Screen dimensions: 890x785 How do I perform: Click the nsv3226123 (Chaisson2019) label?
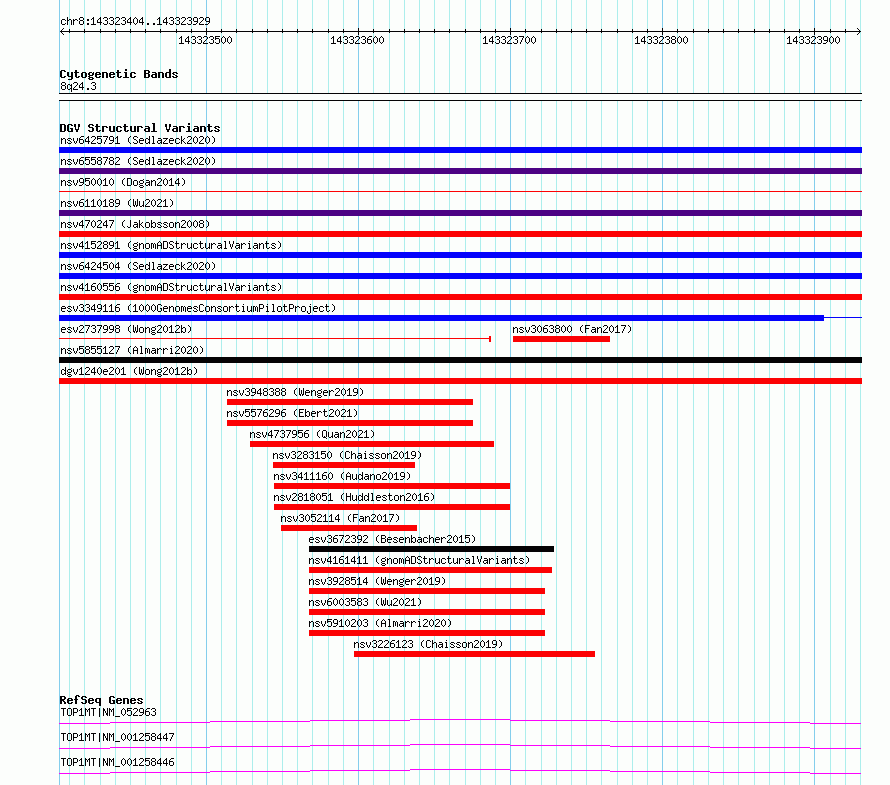coord(429,644)
